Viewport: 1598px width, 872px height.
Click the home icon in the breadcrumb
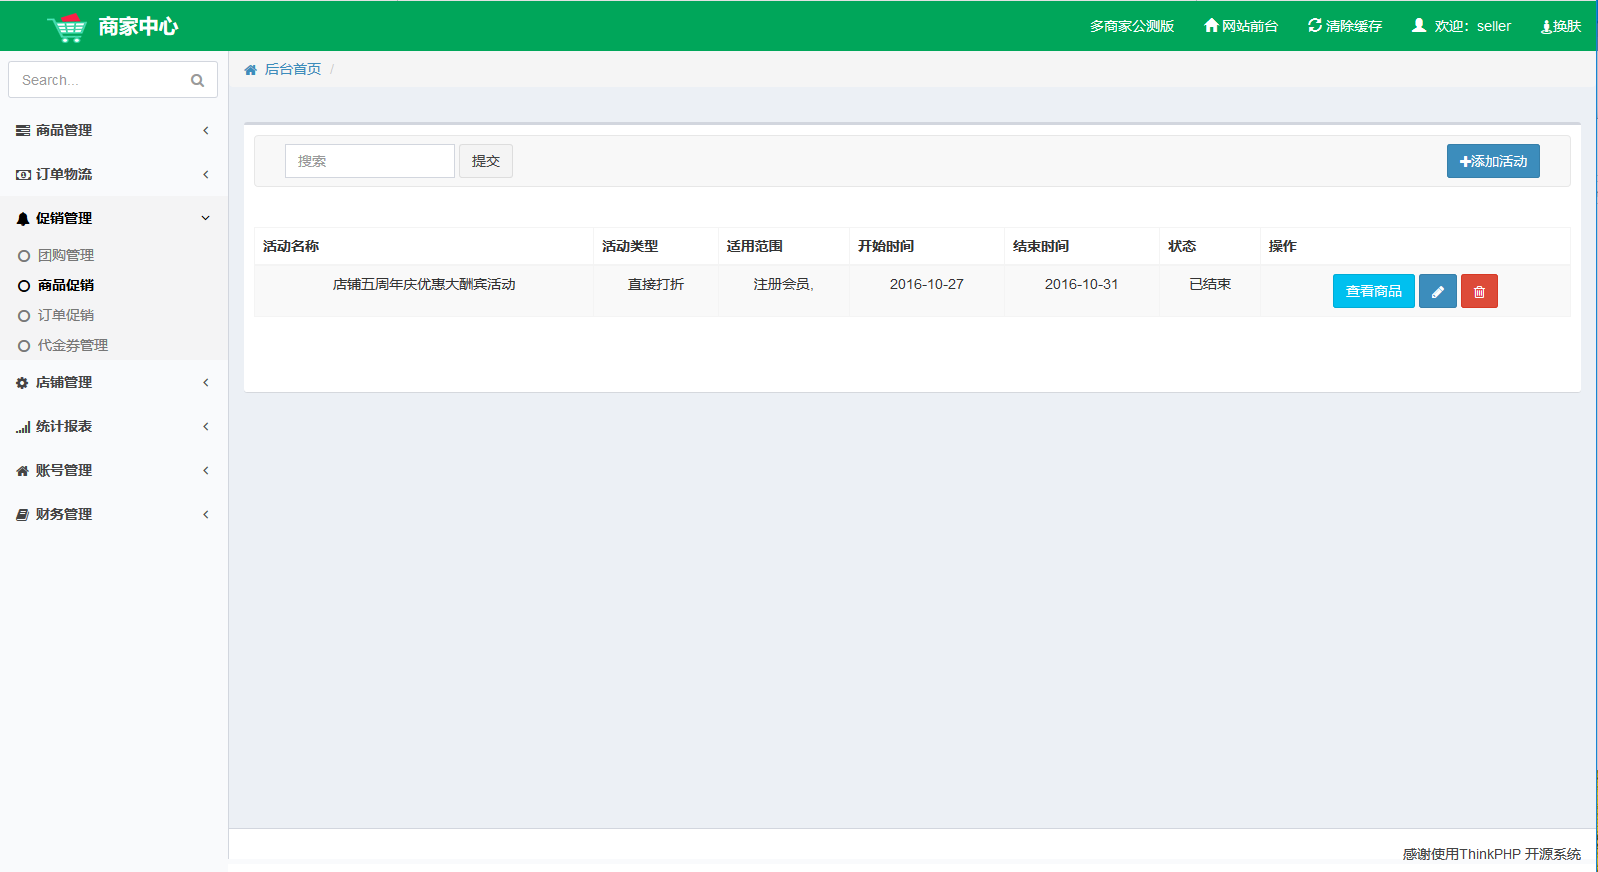[251, 70]
